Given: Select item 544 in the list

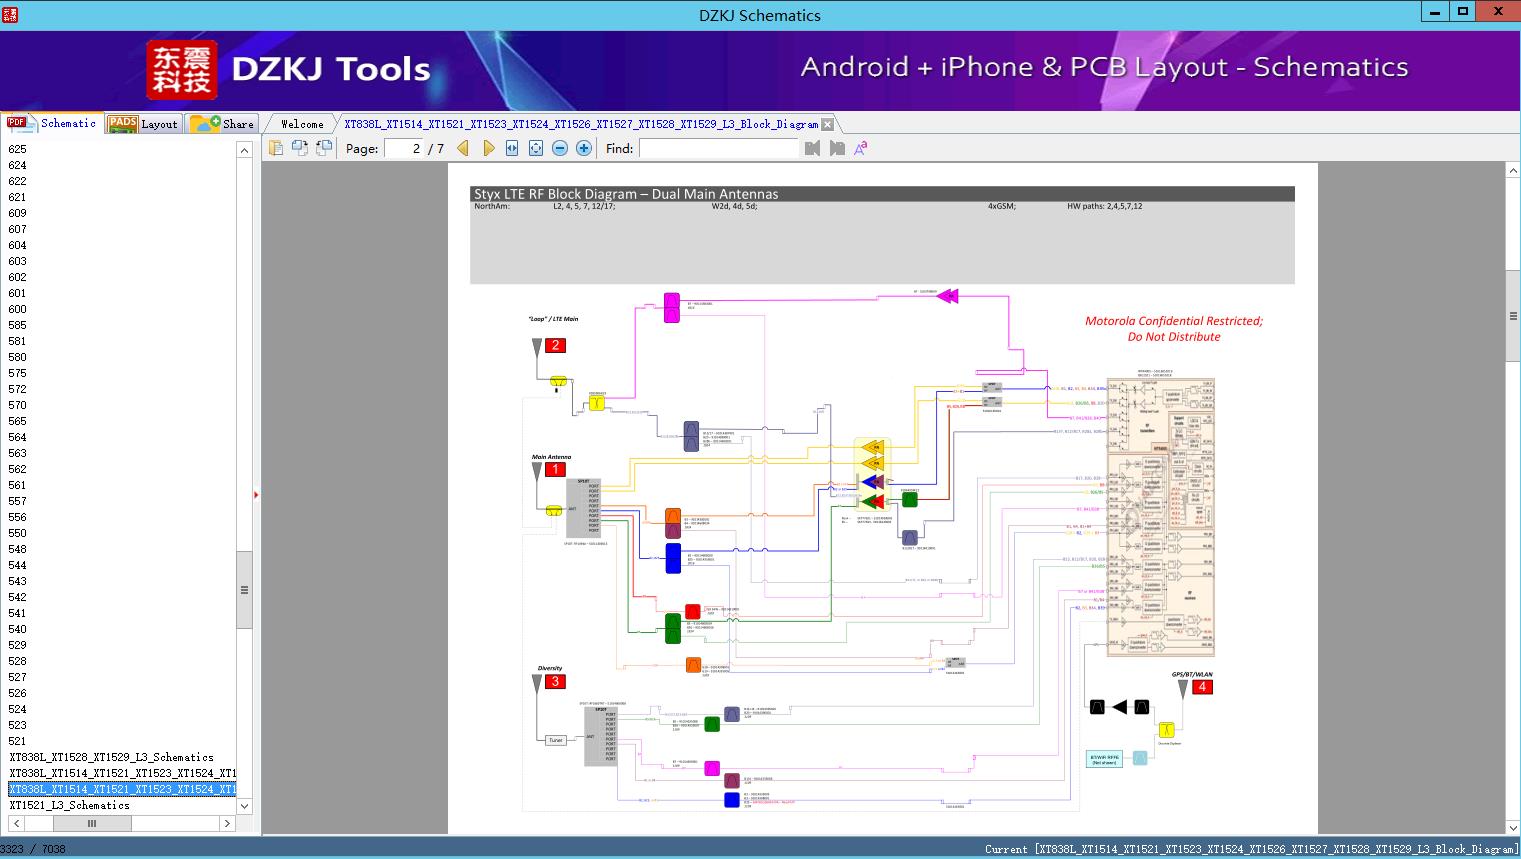Looking at the screenshot, I should pyautogui.click(x=18, y=565).
